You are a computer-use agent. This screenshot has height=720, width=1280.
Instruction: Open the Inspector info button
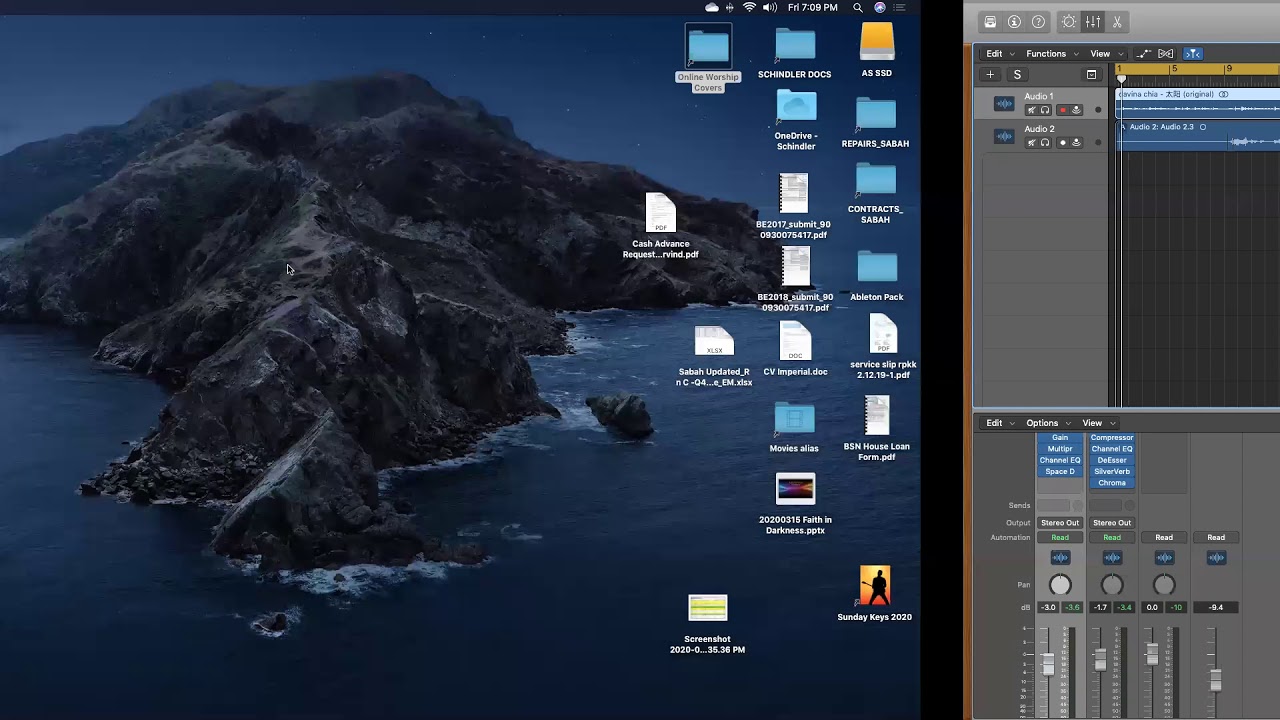click(x=1014, y=22)
